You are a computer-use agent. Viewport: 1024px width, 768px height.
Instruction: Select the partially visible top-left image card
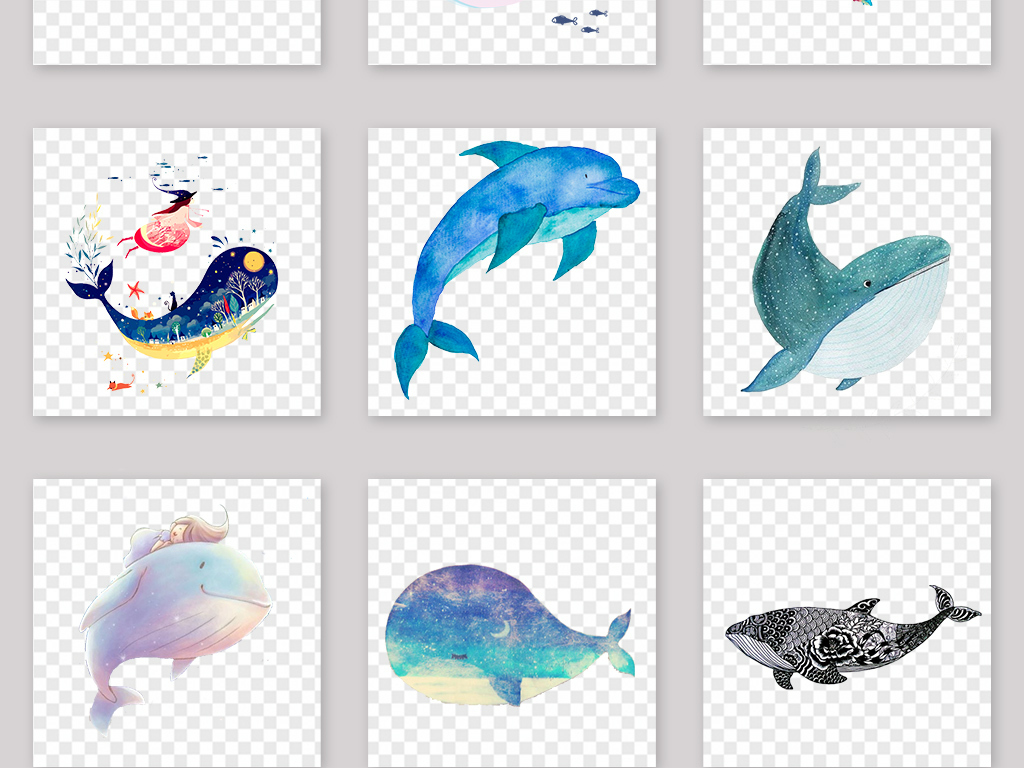[x=177, y=30]
